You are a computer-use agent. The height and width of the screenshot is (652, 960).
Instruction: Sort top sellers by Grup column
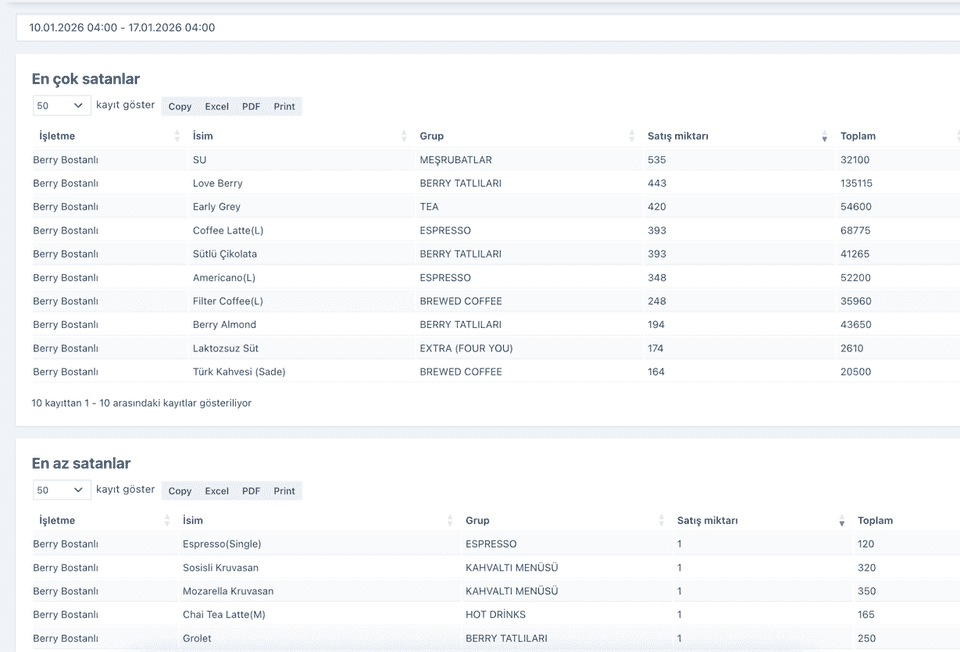tap(527, 136)
